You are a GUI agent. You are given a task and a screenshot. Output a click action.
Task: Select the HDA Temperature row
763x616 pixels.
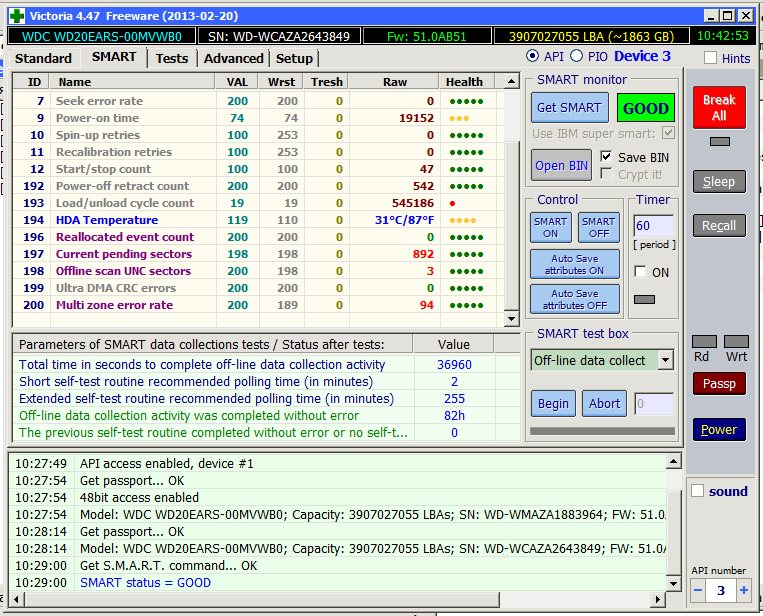pyautogui.click(x=258, y=220)
